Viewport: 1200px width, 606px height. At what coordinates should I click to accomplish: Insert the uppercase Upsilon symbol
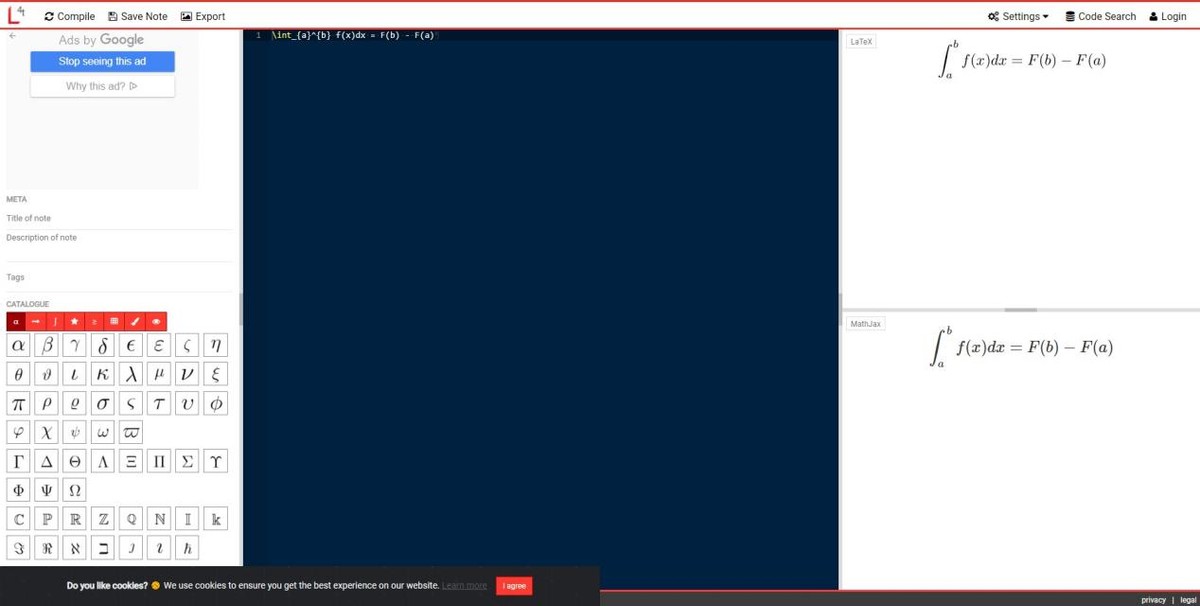(x=215, y=462)
